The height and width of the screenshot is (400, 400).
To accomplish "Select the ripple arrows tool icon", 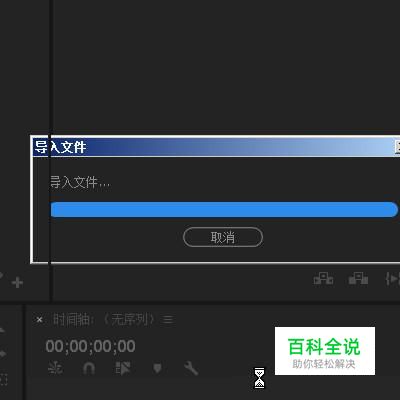I will 2,353.
